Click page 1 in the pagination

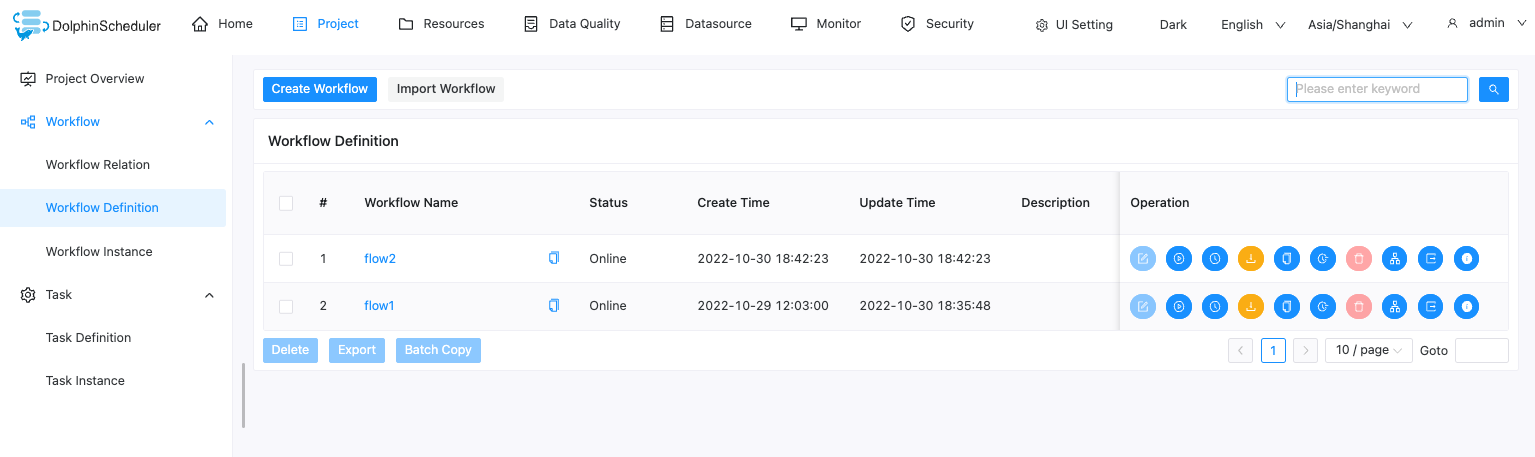[x=1273, y=350]
